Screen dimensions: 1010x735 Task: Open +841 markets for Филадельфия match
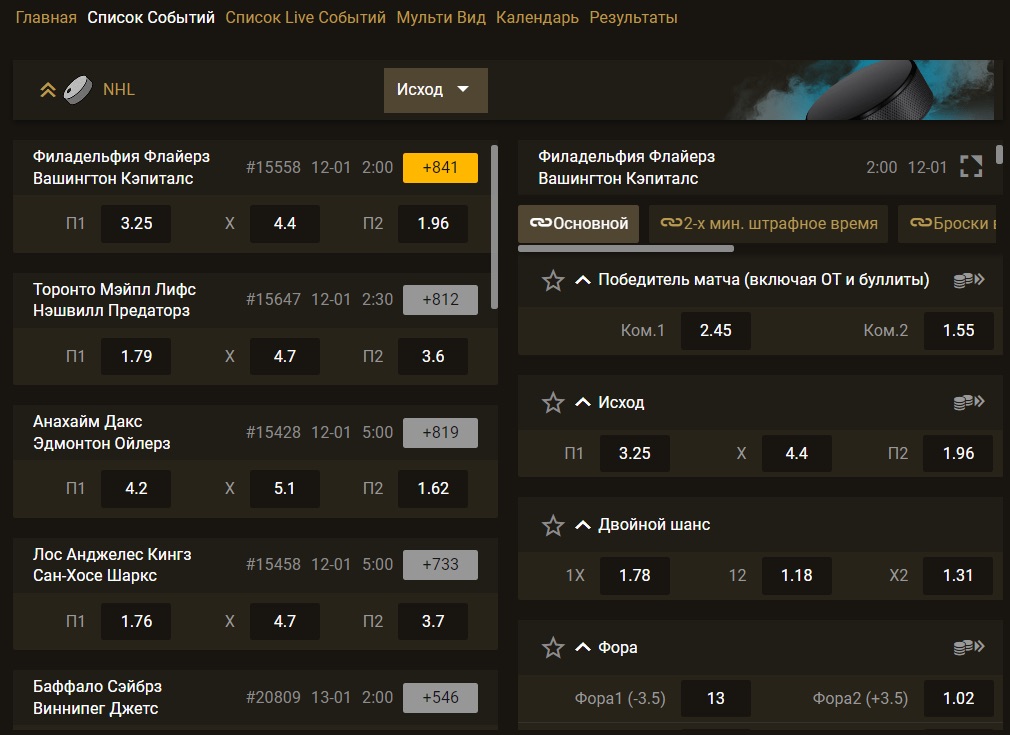441,167
